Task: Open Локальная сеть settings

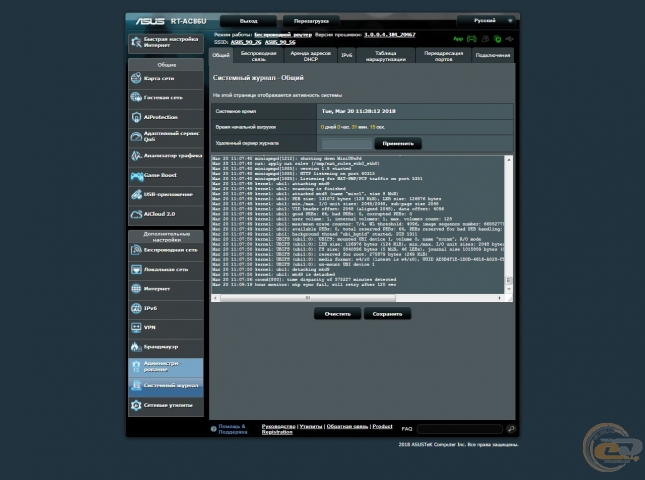Action: [x=166, y=270]
